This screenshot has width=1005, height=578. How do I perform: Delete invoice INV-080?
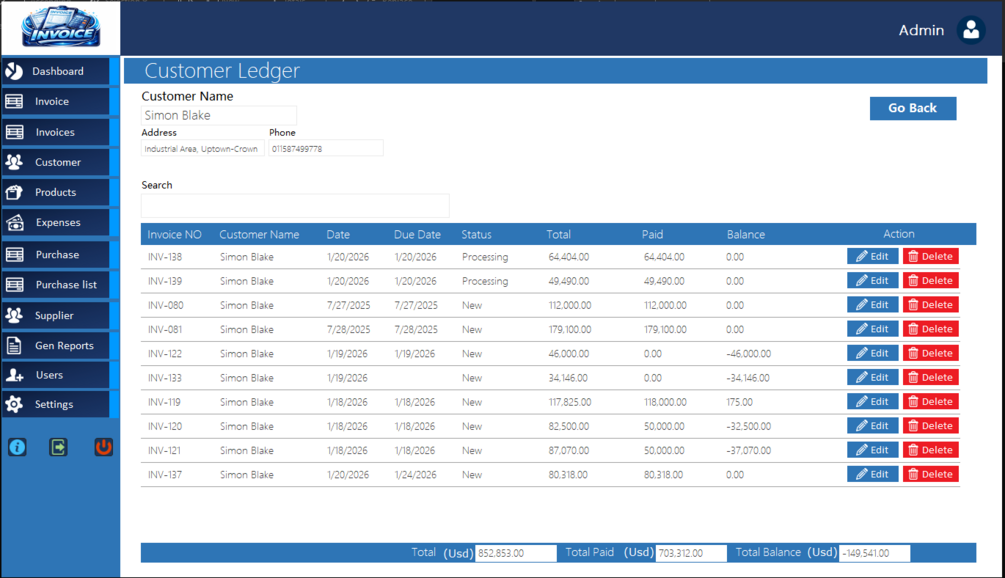coord(931,304)
